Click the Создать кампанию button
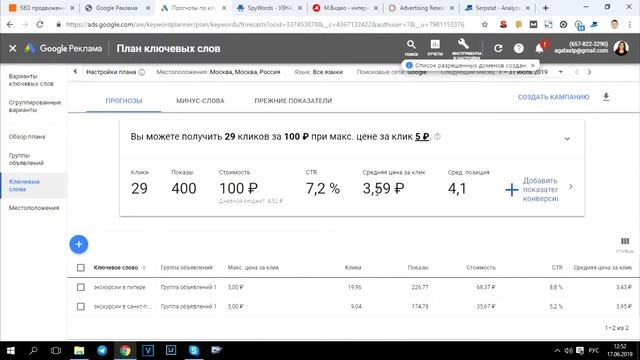640x360 pixels. pyautogui.click(x=553, y=97)
